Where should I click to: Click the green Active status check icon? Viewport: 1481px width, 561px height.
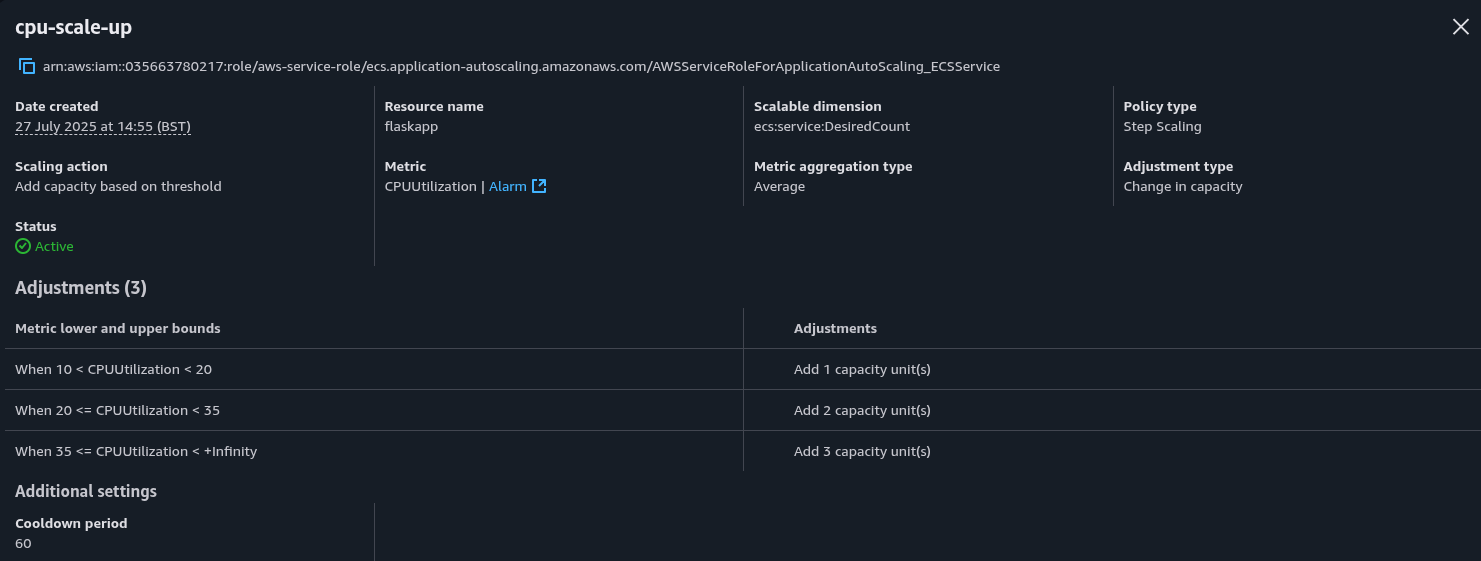23,246
